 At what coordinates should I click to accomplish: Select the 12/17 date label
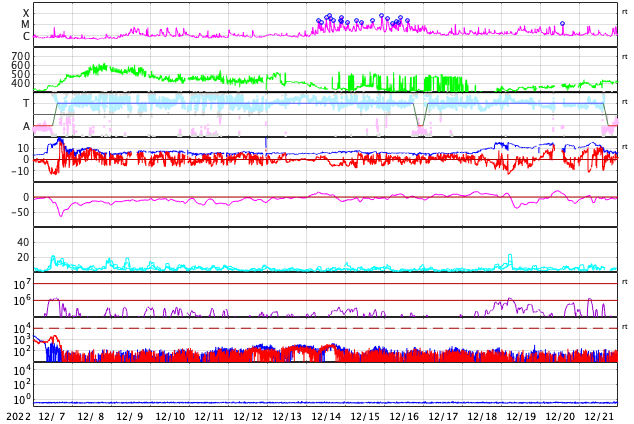[x=442, y=417]
